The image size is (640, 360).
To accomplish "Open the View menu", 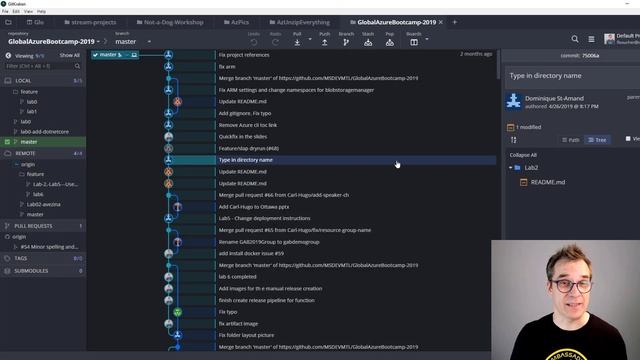I will click(28, 11).
